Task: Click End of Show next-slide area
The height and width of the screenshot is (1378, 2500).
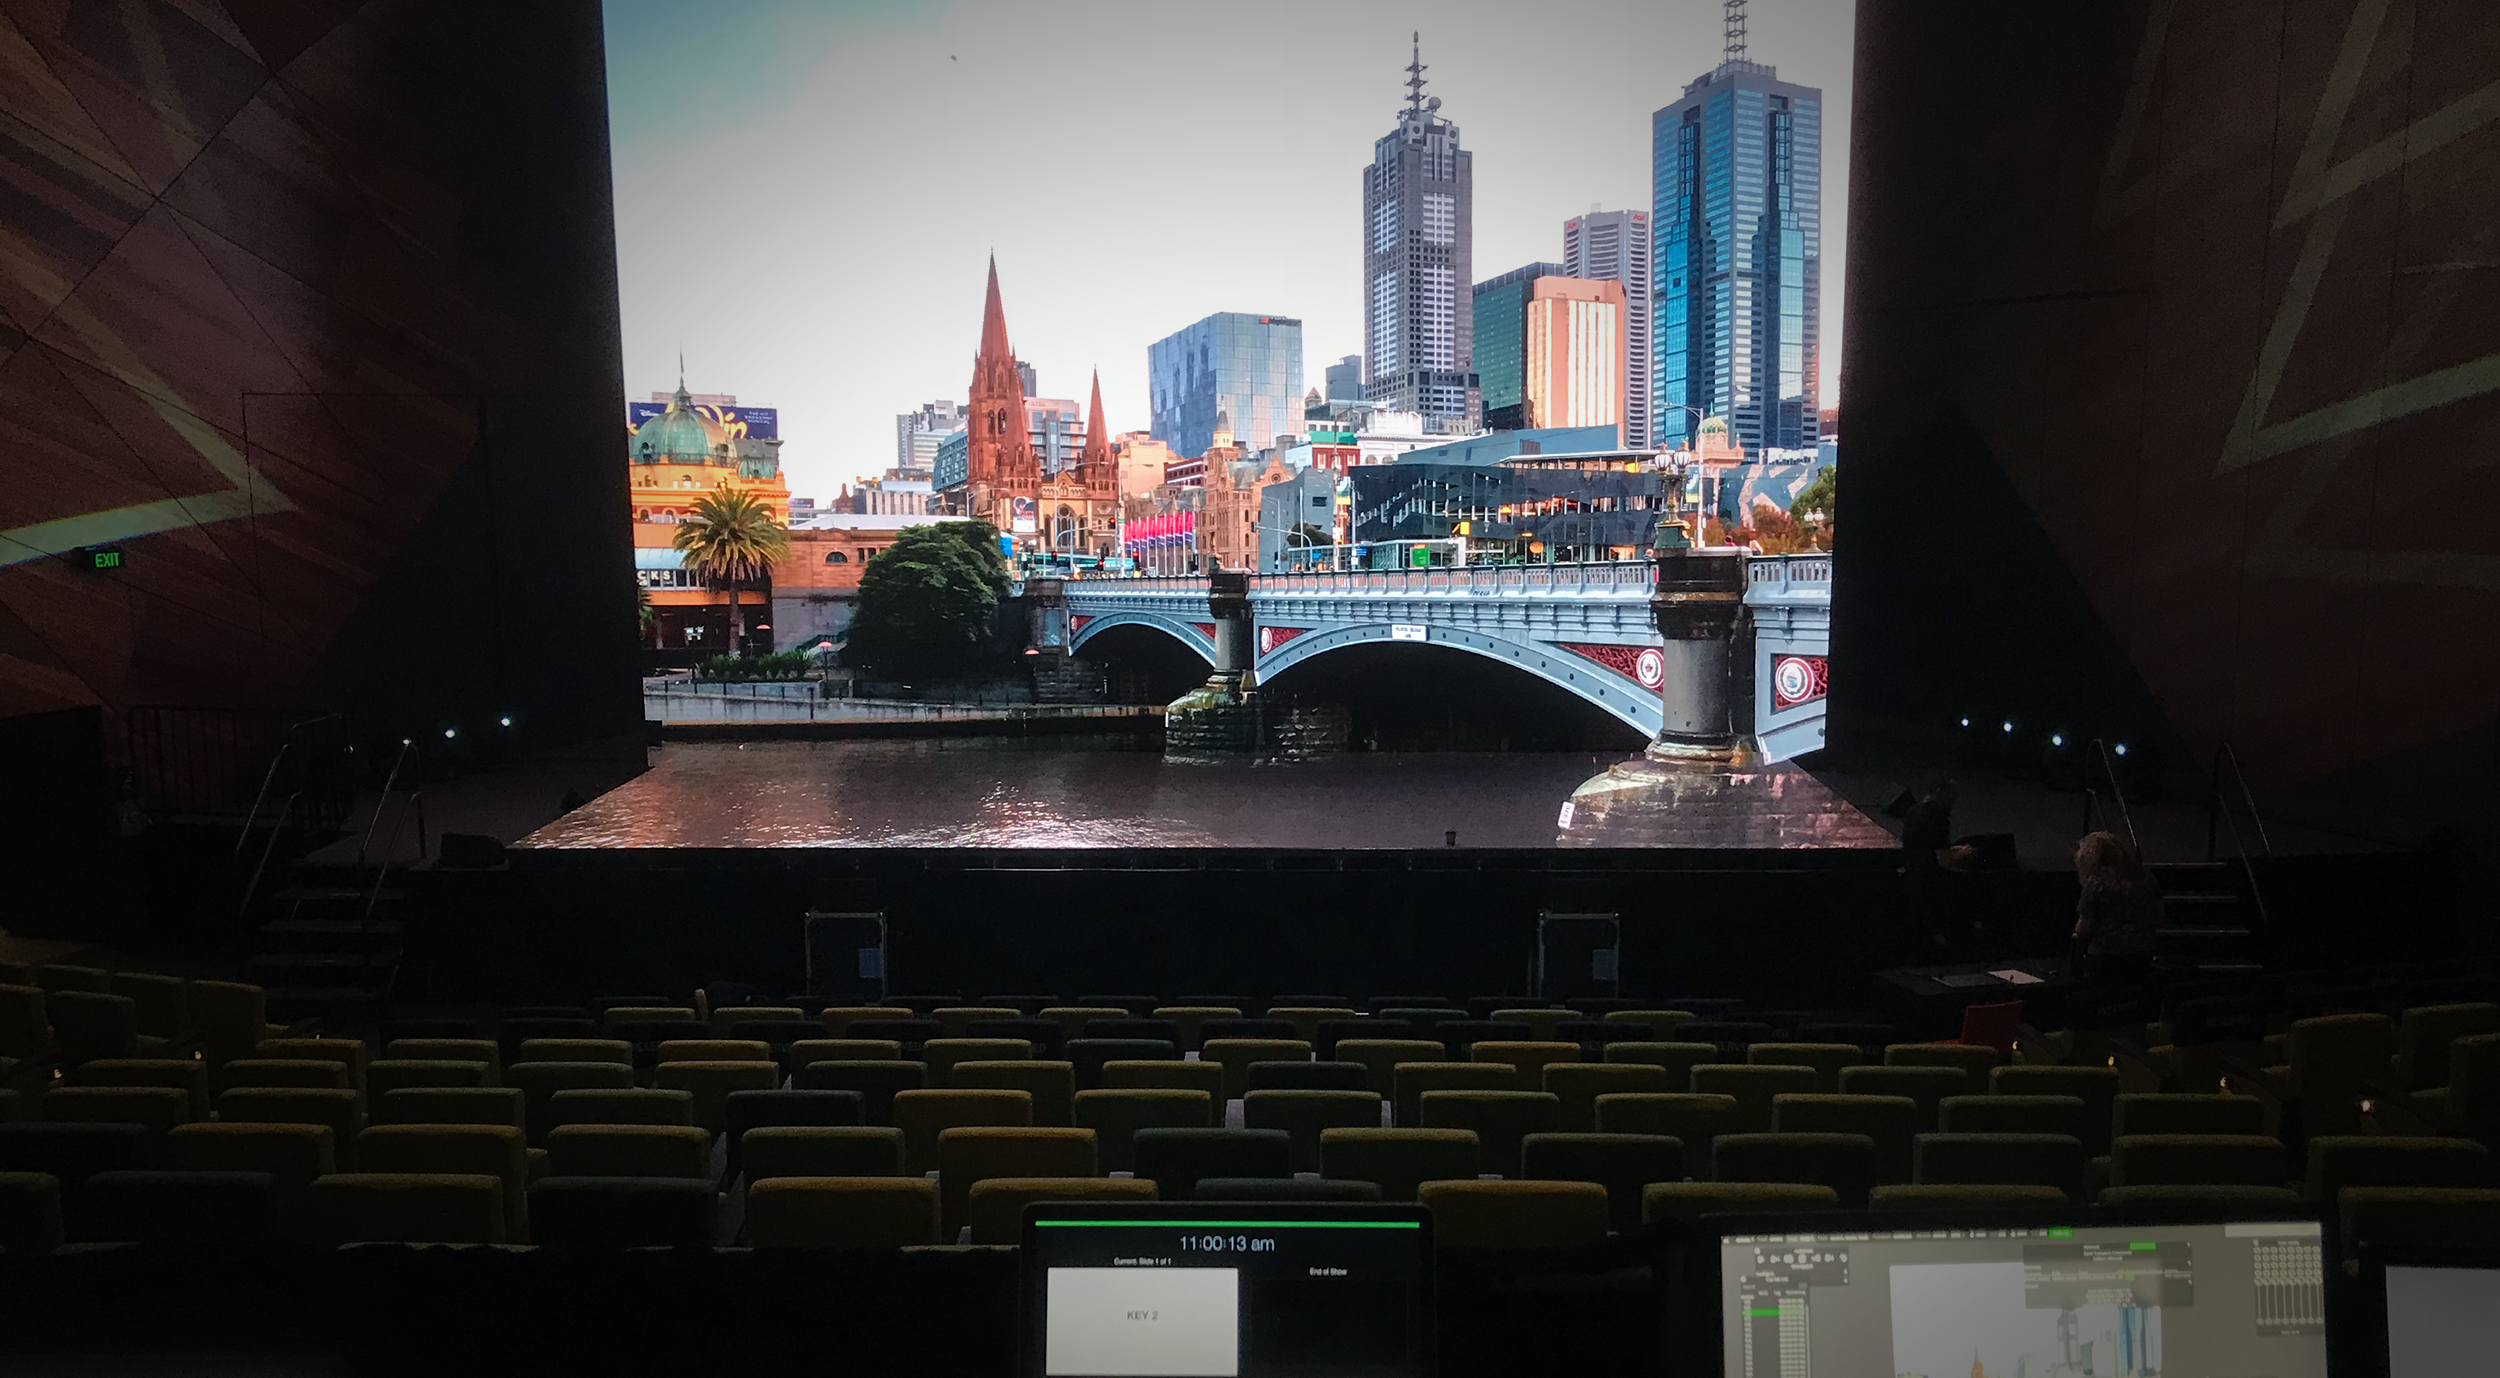Action: (x=1328, y=1272)
